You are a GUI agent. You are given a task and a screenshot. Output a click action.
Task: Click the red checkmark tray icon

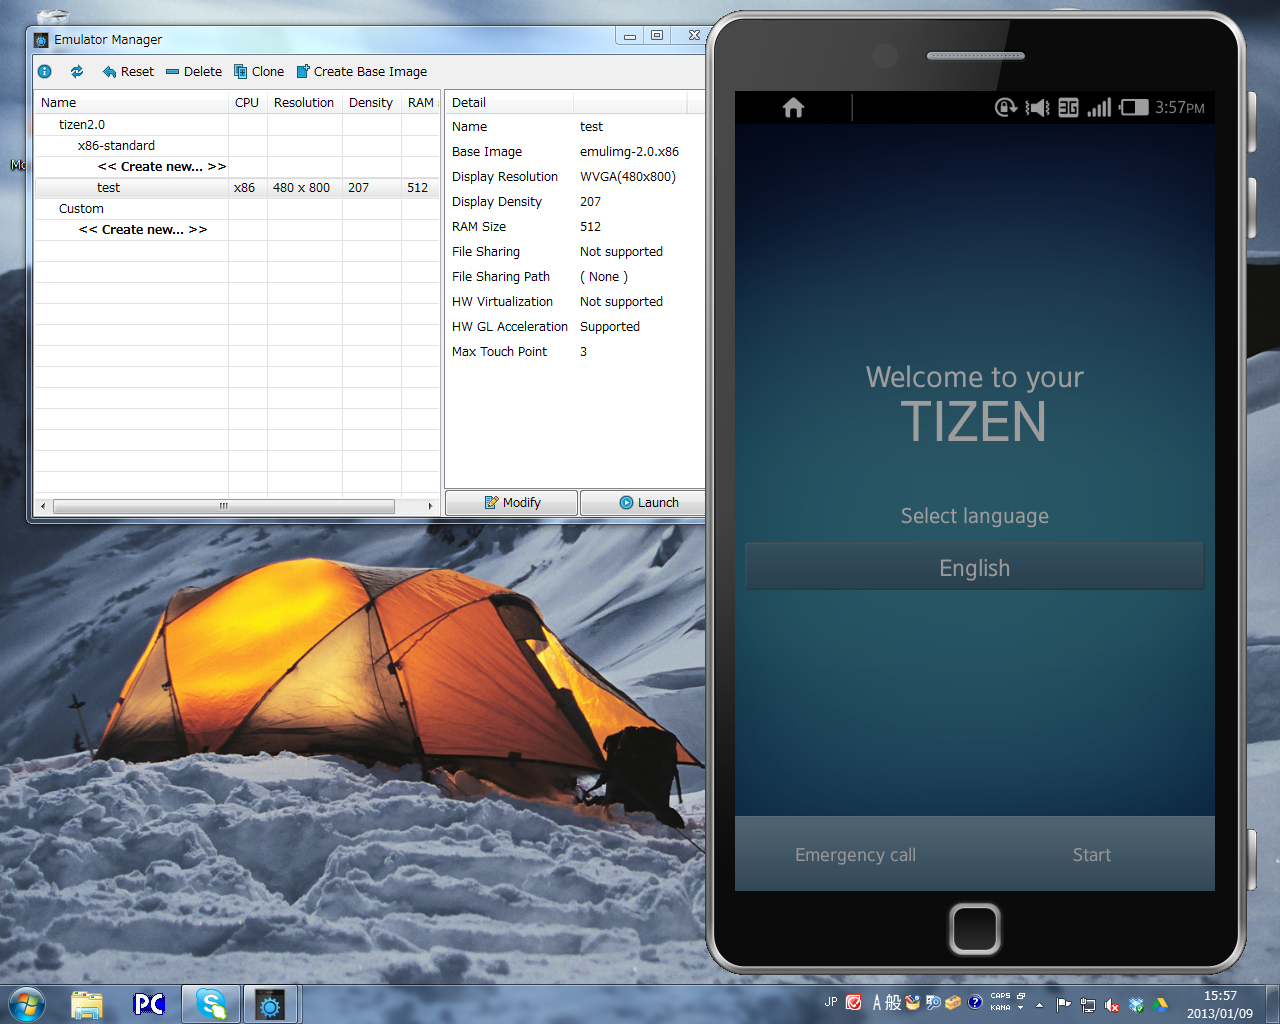(854, 1002)
